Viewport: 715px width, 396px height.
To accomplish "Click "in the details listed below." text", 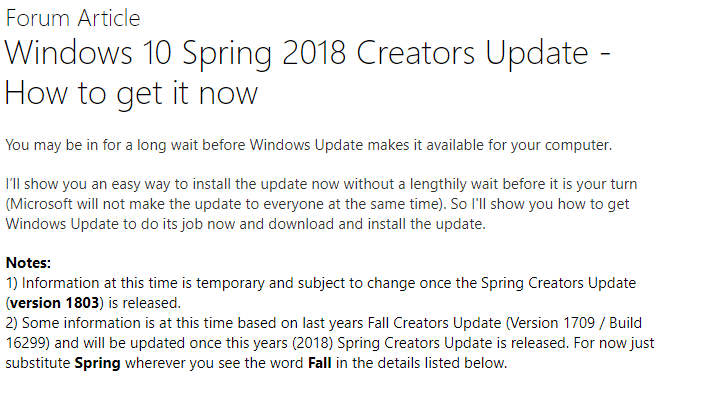I will (x=422, y=363).
